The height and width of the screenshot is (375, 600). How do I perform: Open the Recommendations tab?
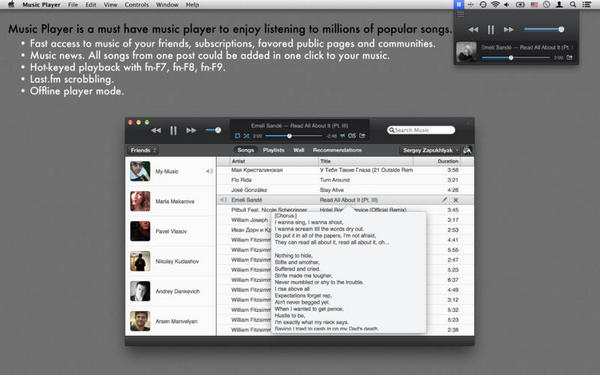pos(337,150)
